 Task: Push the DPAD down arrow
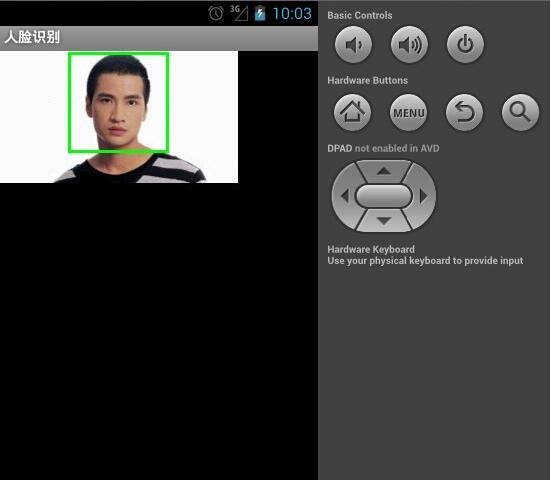point(384,221)
